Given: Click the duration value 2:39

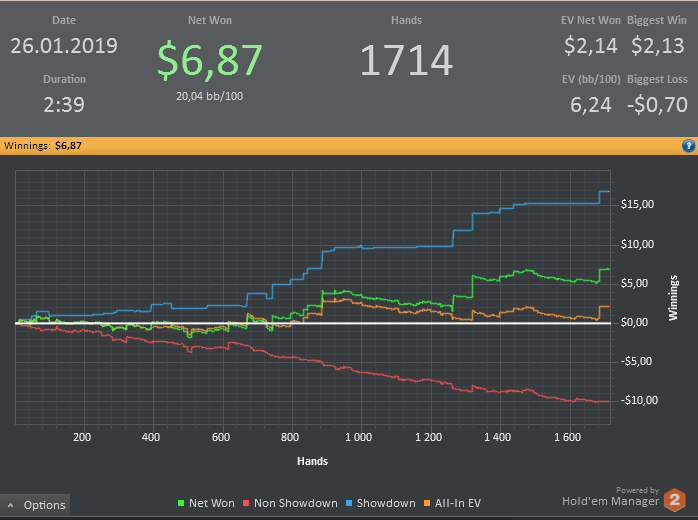Looking at the screenshot, I should (x=64, y=105).
